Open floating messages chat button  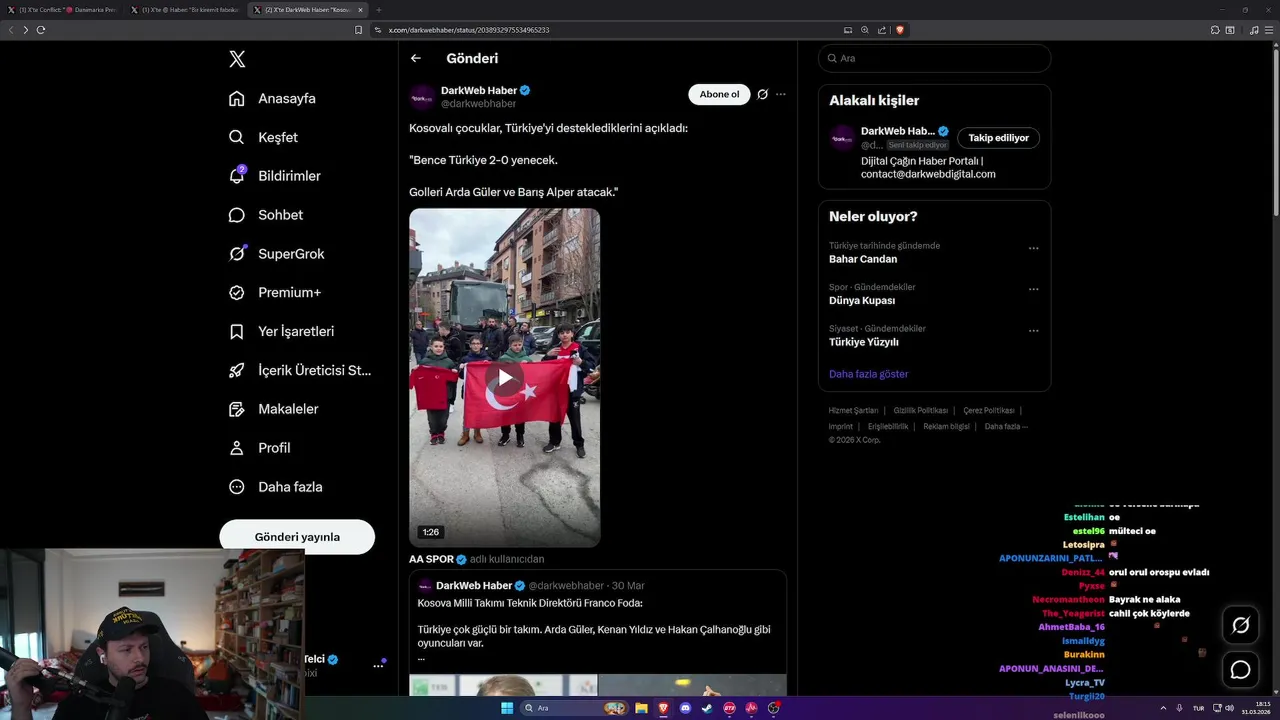[1241, 670]
